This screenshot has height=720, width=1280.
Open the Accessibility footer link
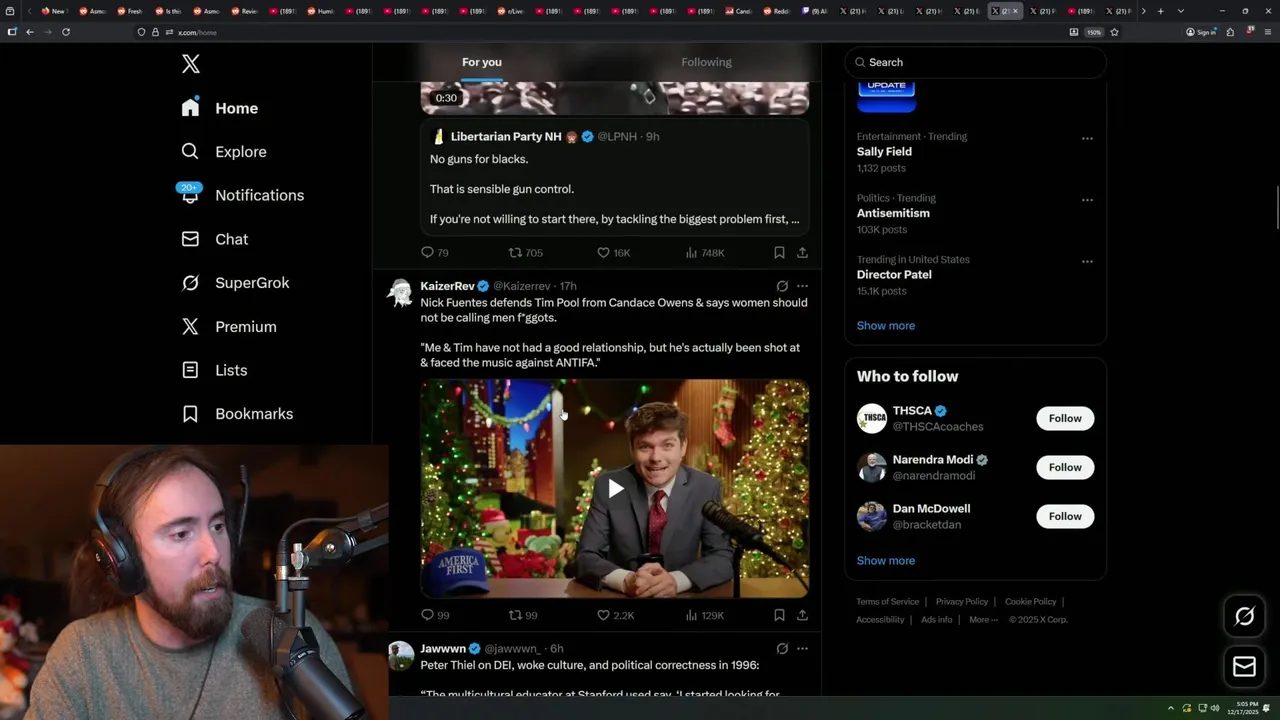pos(880,619)
